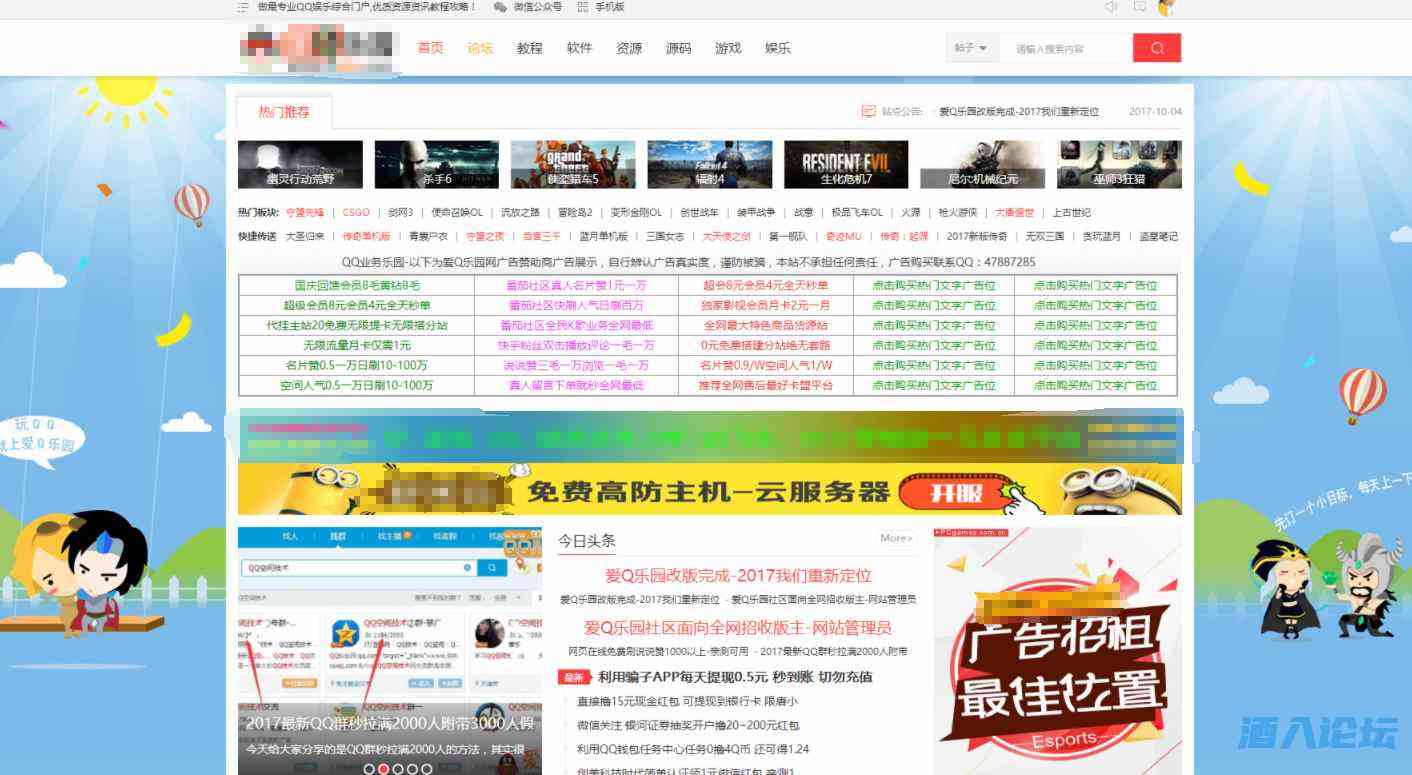Expand the 帖子 search type dropdown

[x=971, y=48]
